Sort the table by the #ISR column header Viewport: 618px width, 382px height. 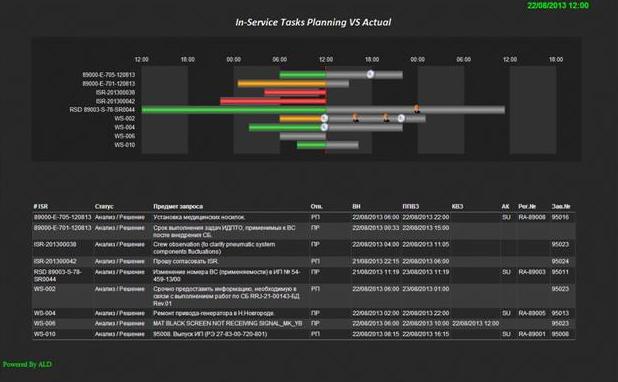coord(41,206)
